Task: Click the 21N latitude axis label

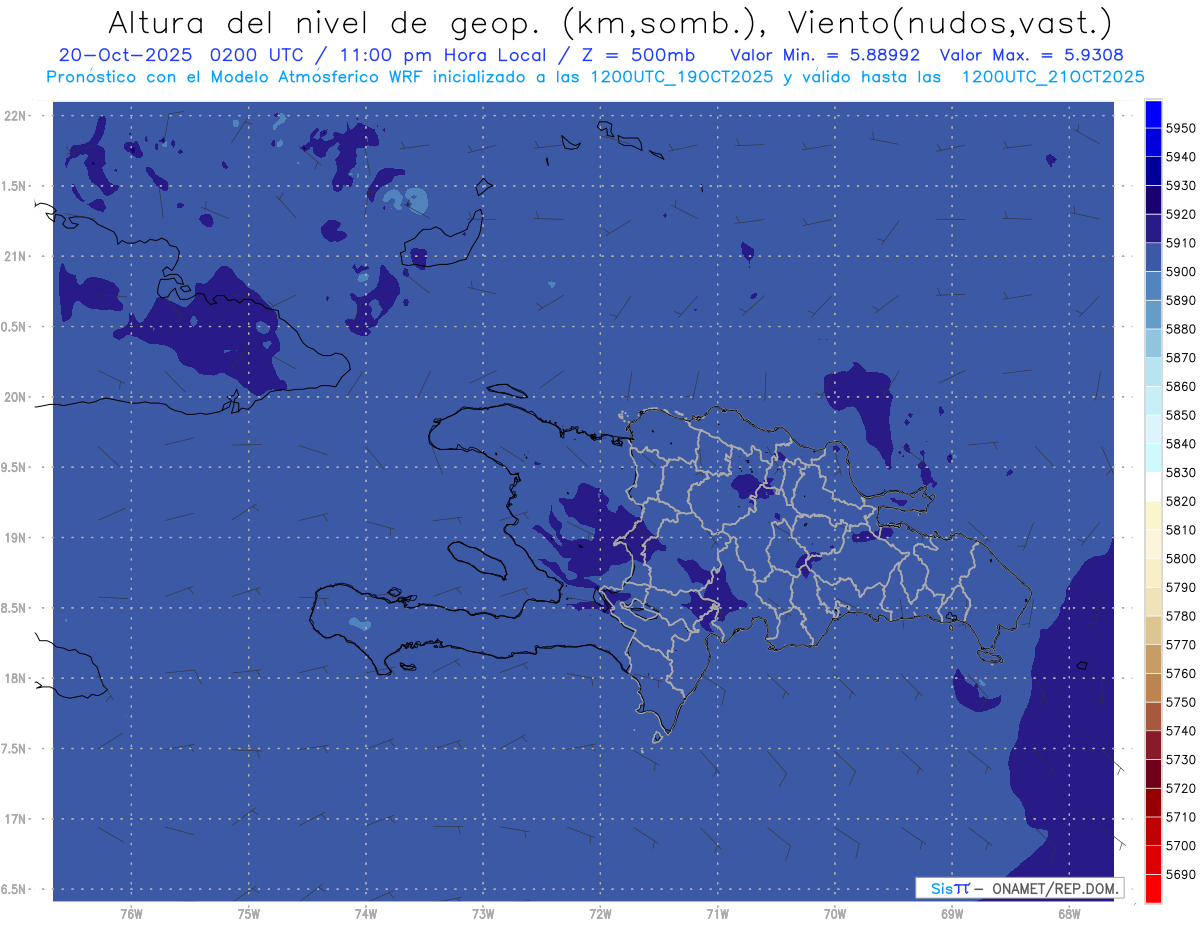Action: coord(15,257)
